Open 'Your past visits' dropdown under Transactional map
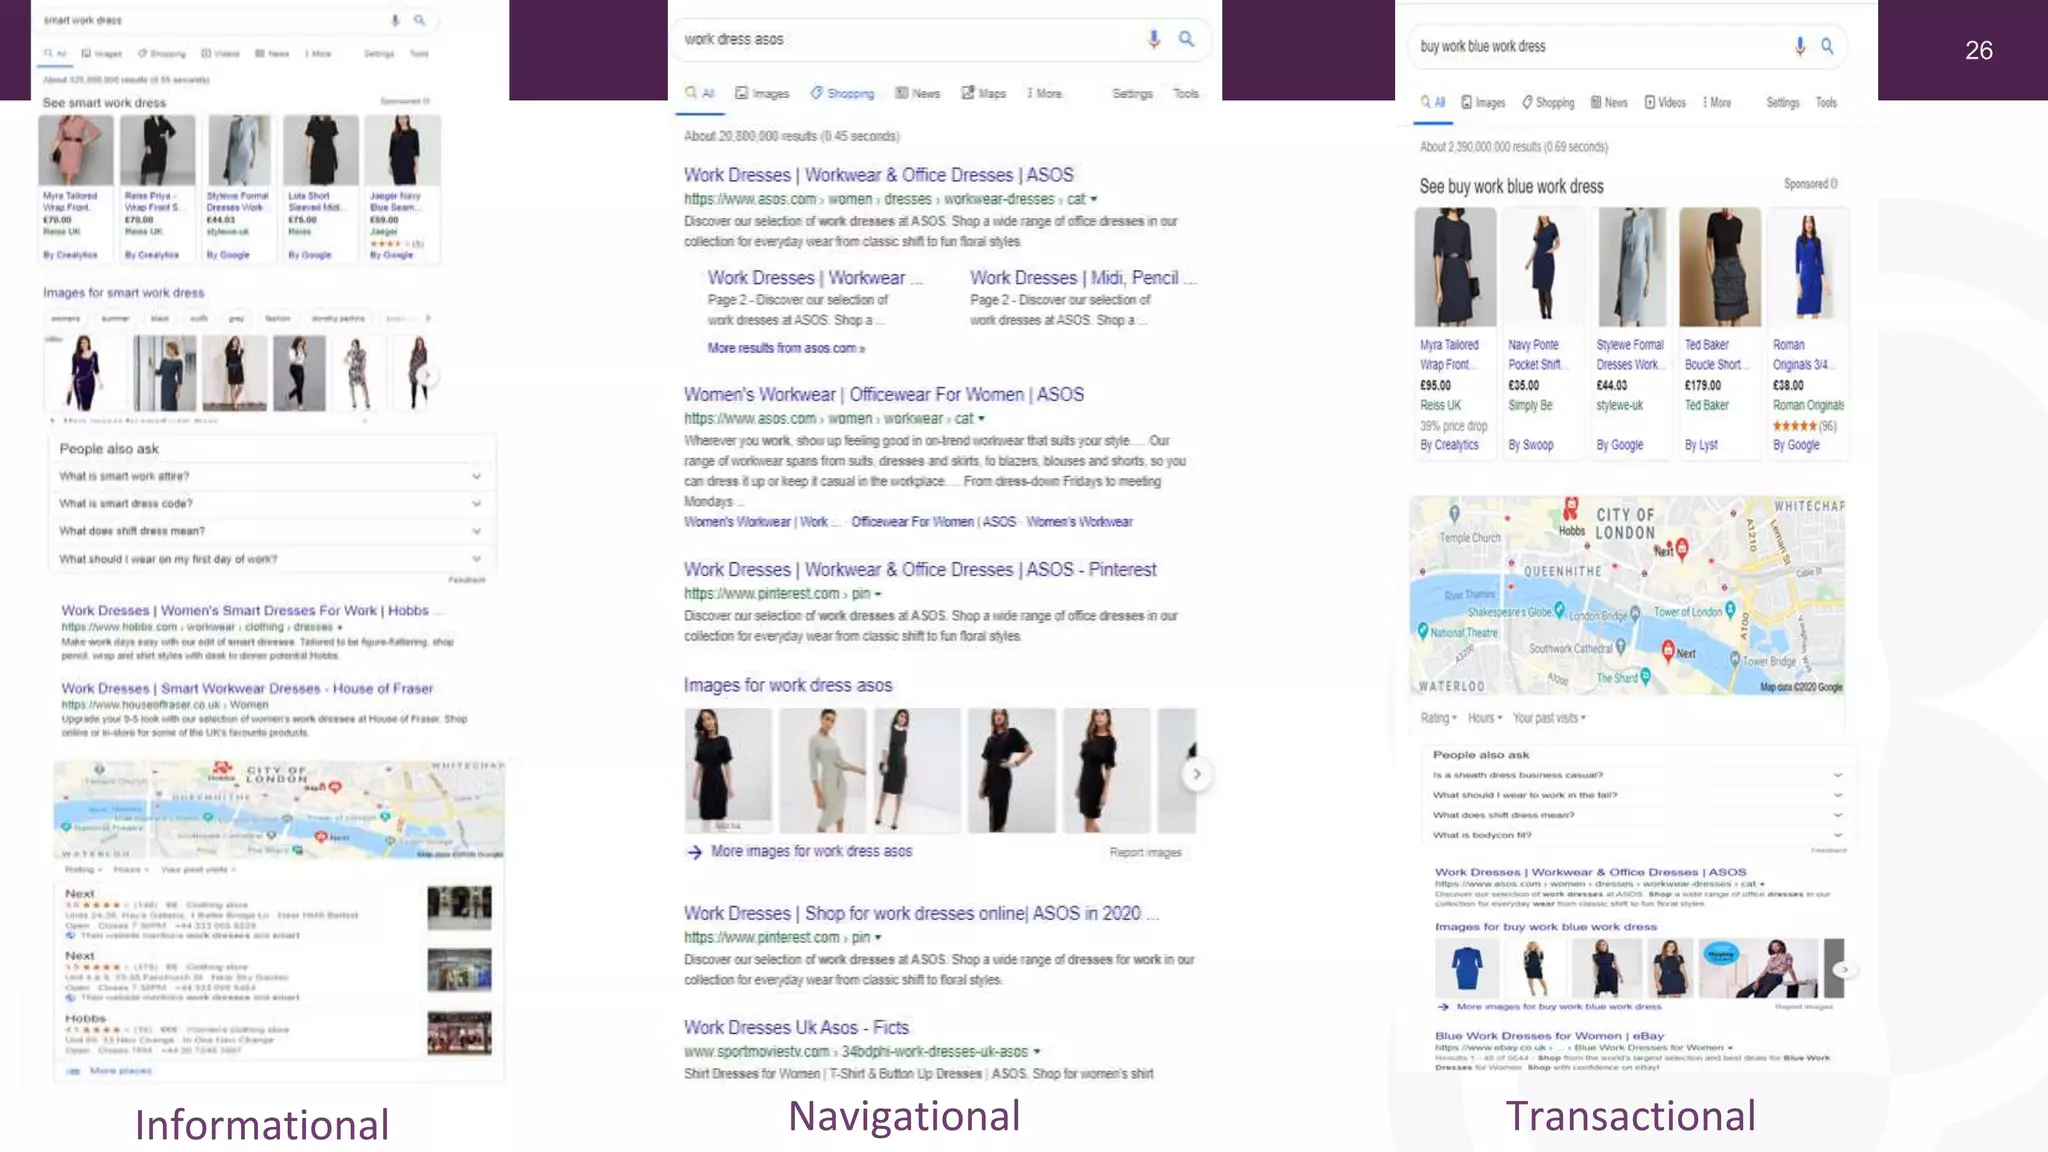This screenshot has width=2048, height=1152. pyautogui.click(x=1549, y=718)
